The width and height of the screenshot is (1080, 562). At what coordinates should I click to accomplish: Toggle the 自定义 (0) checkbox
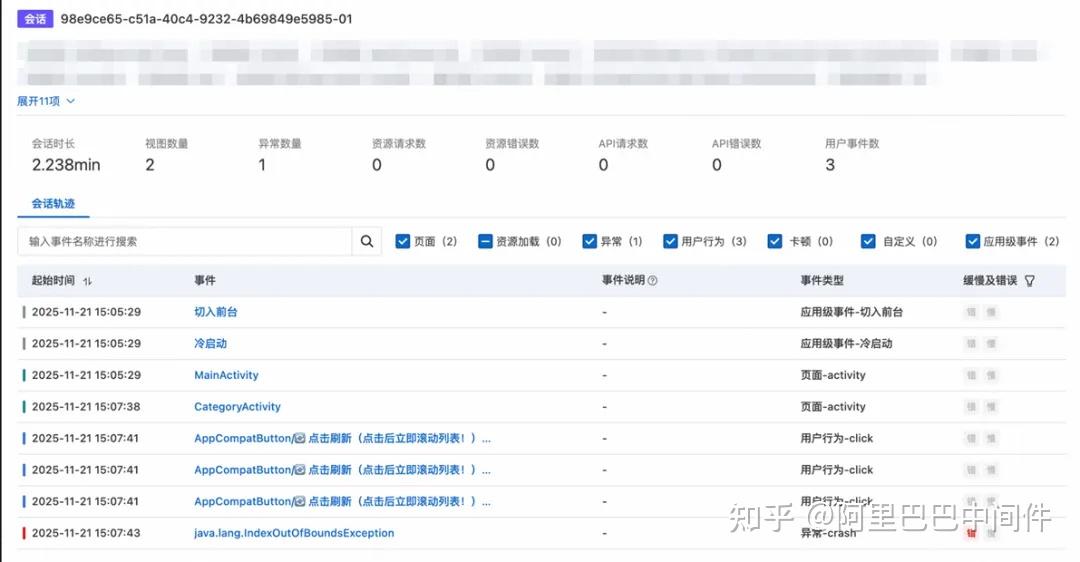tap(868, 241)
